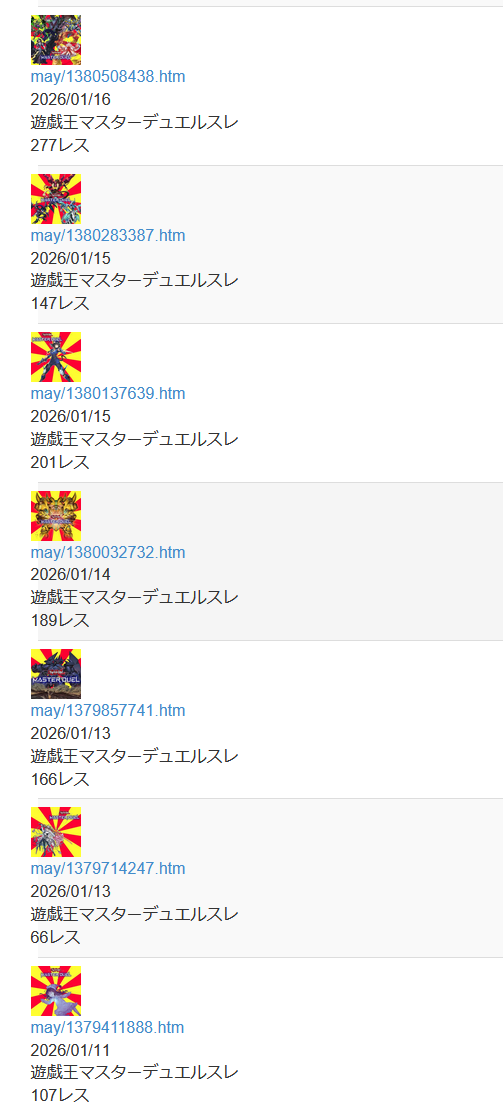The height and width of the screenshot is (1106, 503).
Task: Click Master Duel thumbnail above may/1379857741.htm
Action: (x=56, y=674)
